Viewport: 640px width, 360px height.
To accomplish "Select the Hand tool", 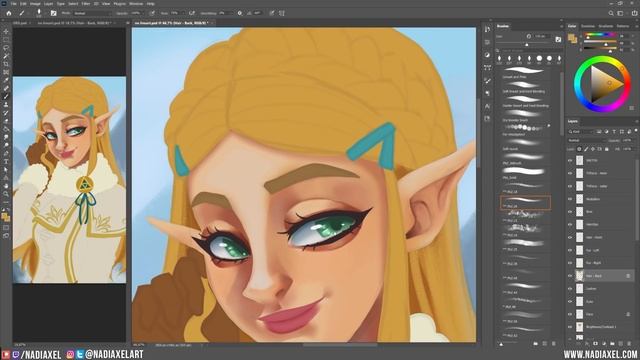I will tap(6, 186).
